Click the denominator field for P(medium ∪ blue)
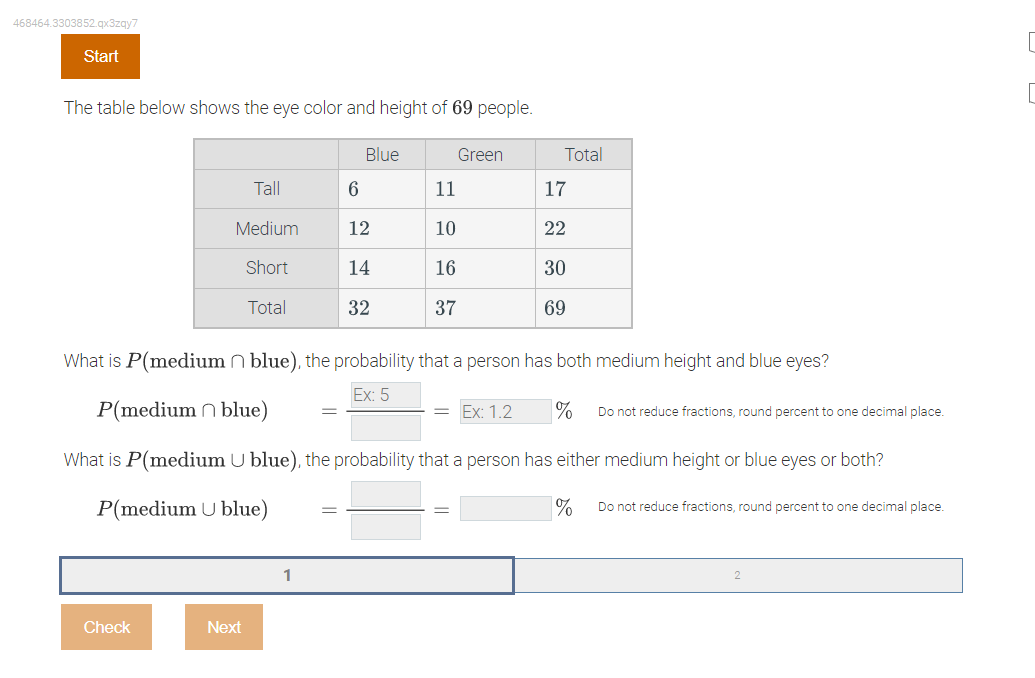 pos(385,525)
